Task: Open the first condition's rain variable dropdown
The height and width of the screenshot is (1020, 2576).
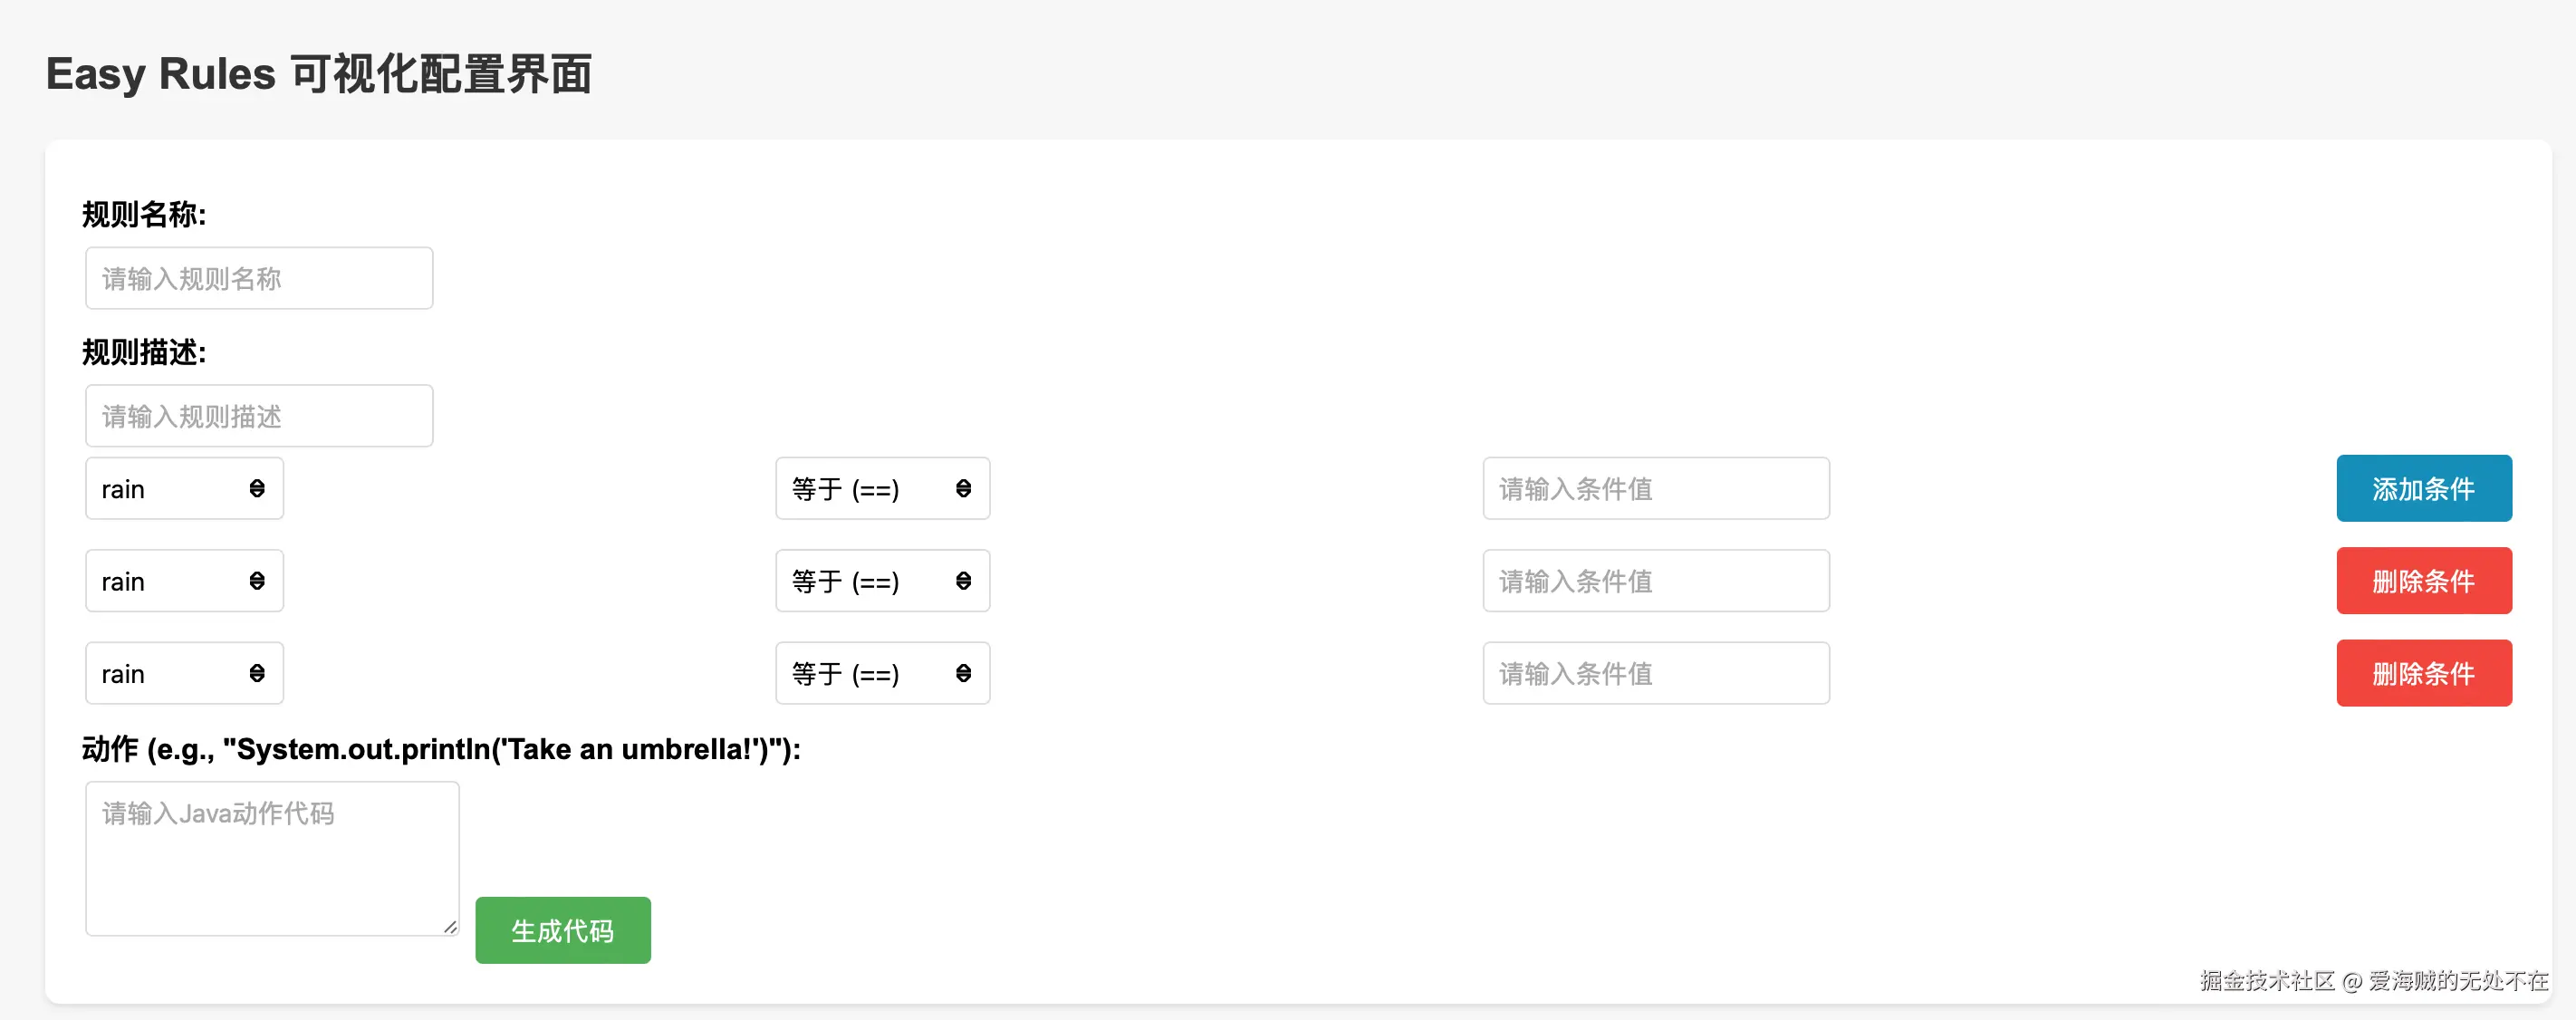Action: pyautogui.click(x=185, y=489)
